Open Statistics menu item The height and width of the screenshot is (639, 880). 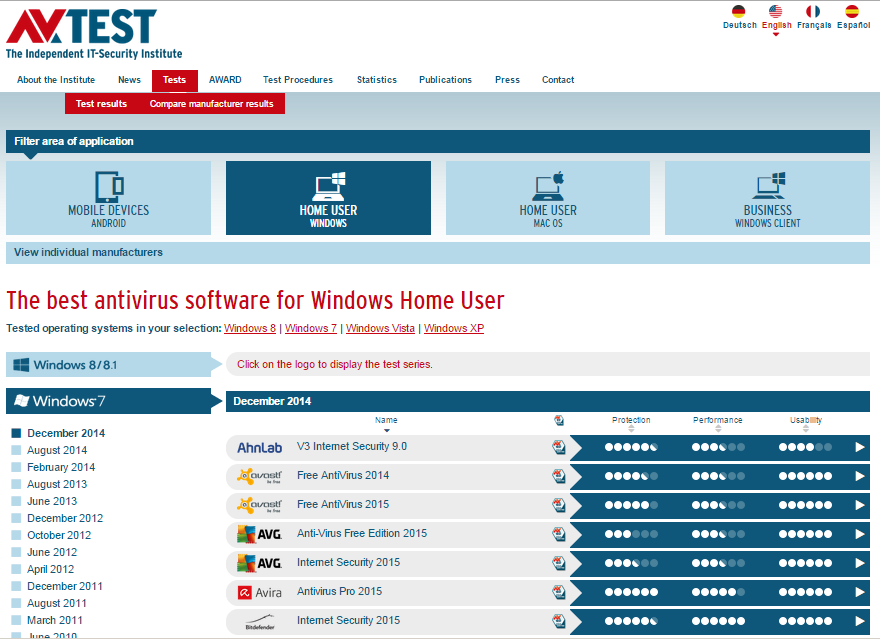(x=377, y=80)
